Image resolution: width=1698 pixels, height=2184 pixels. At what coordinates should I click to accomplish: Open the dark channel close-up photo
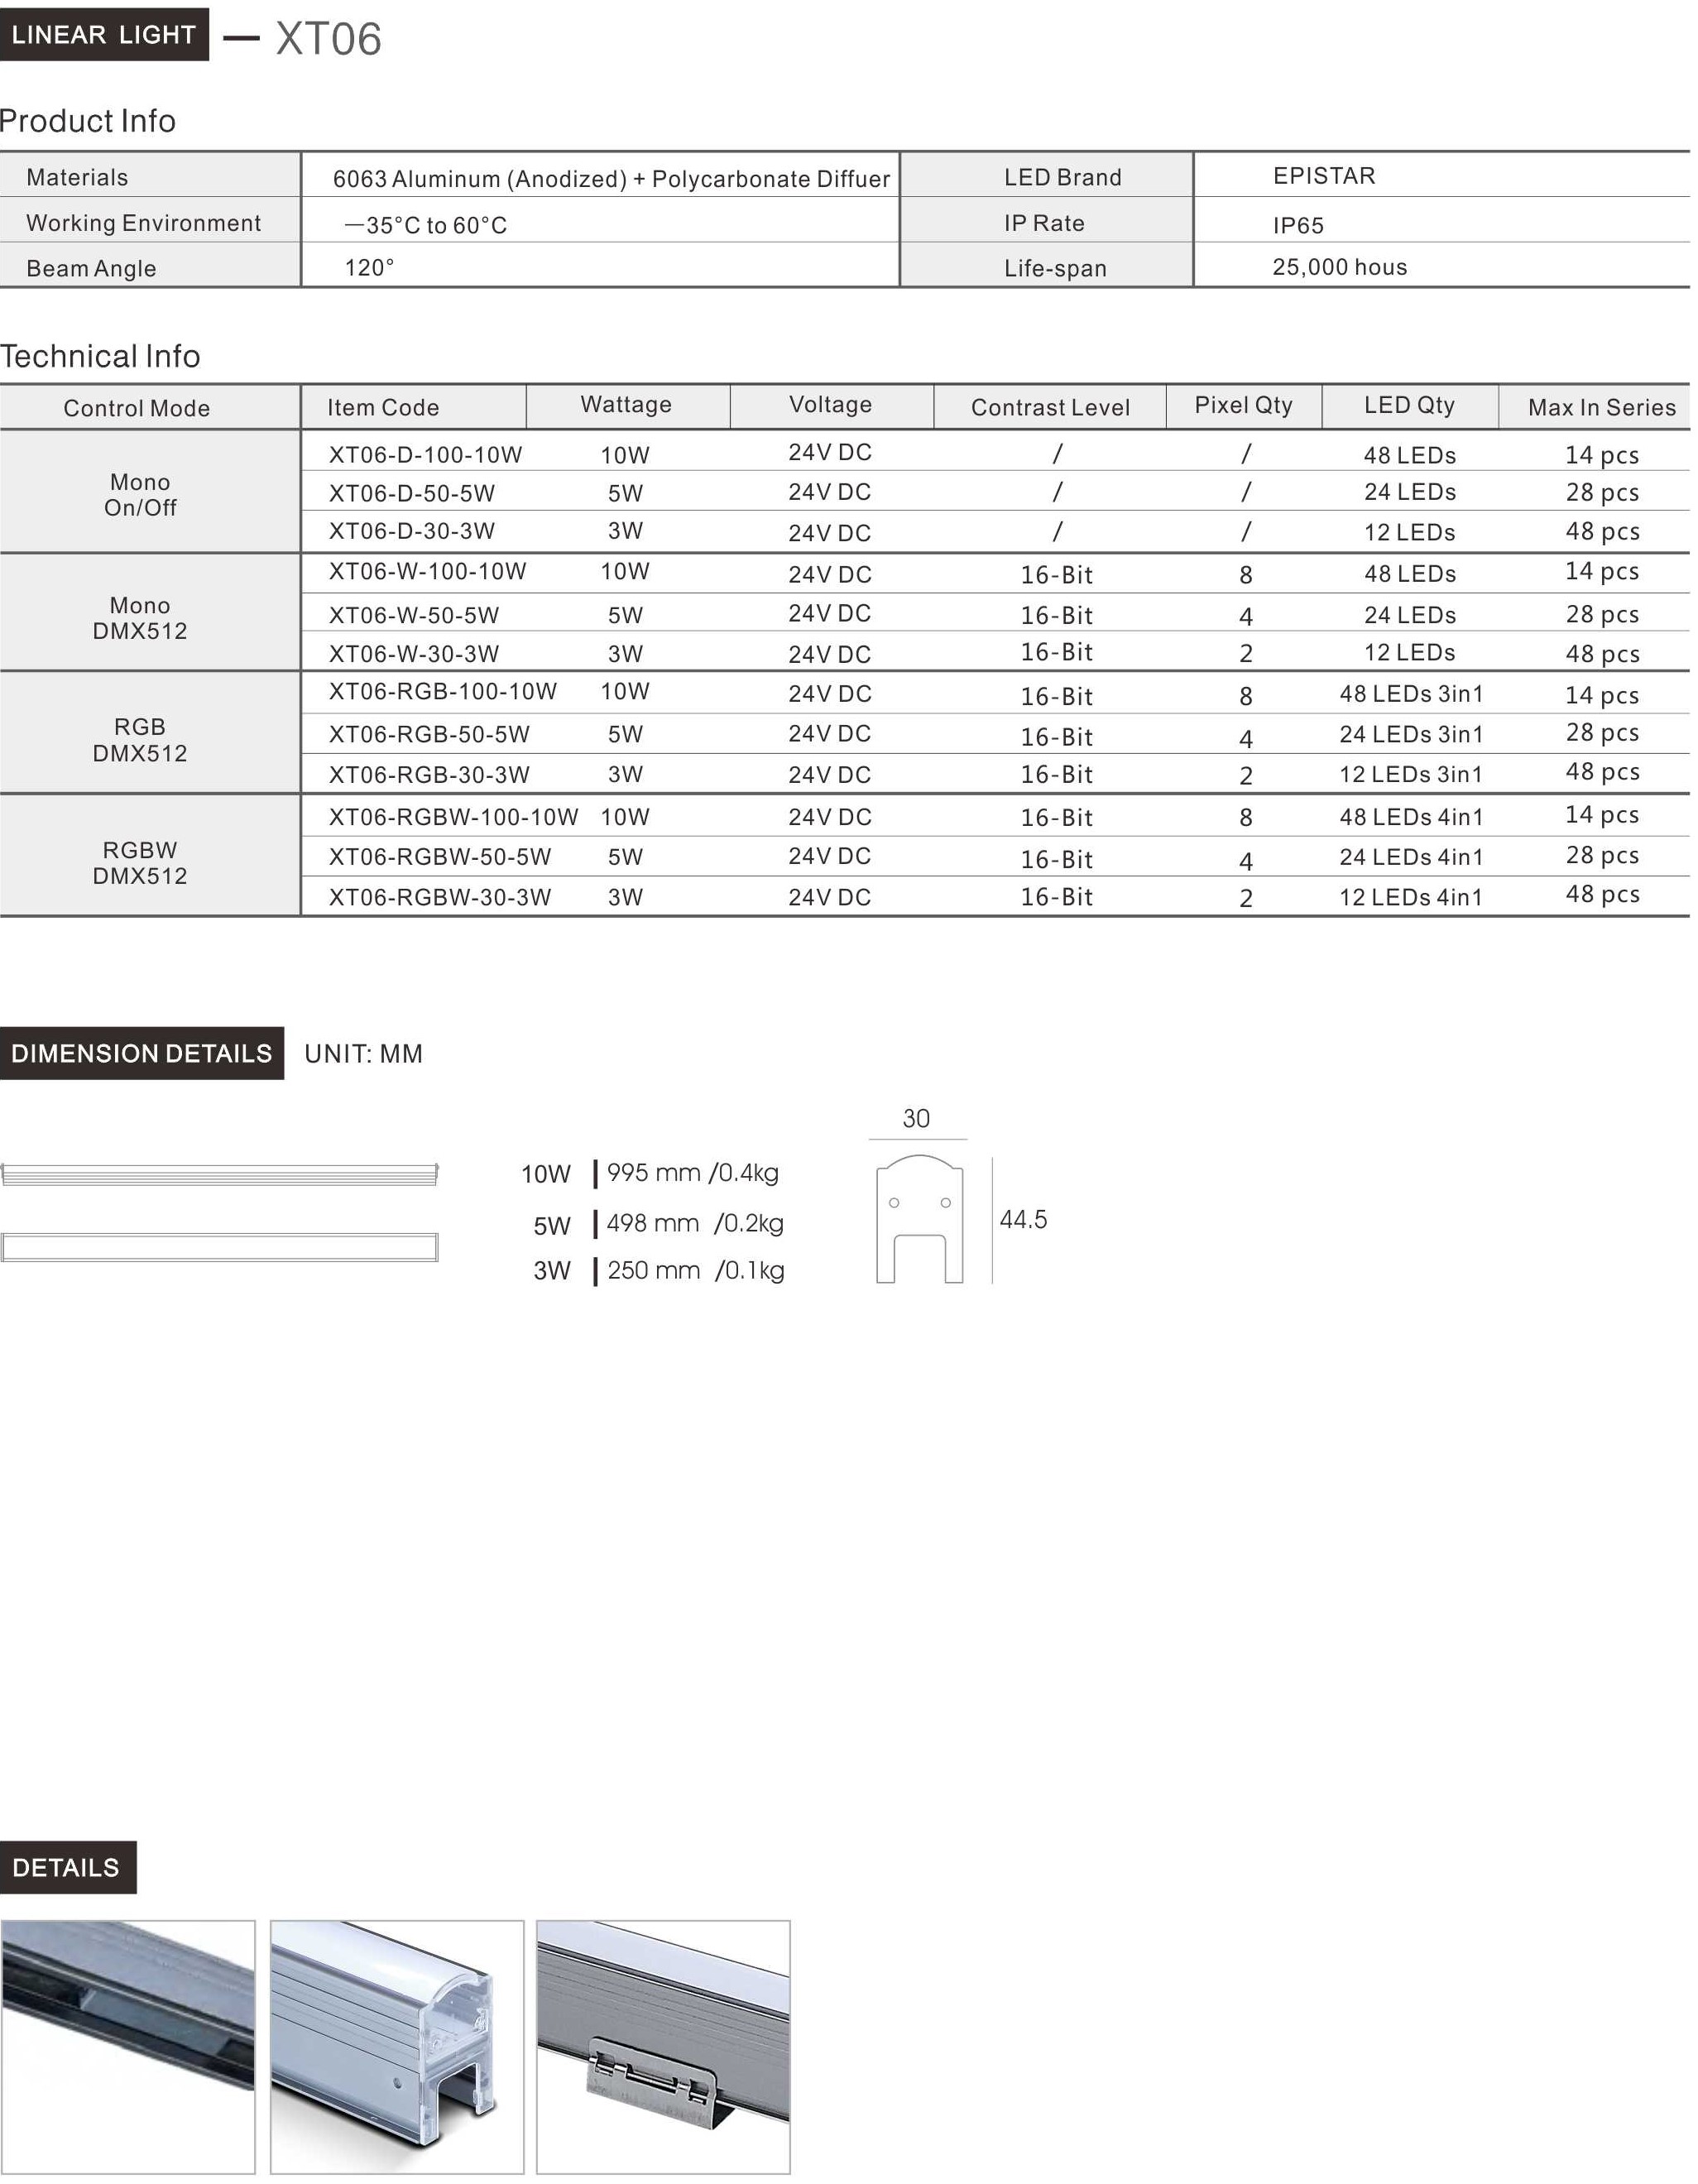coord(128,2046)
